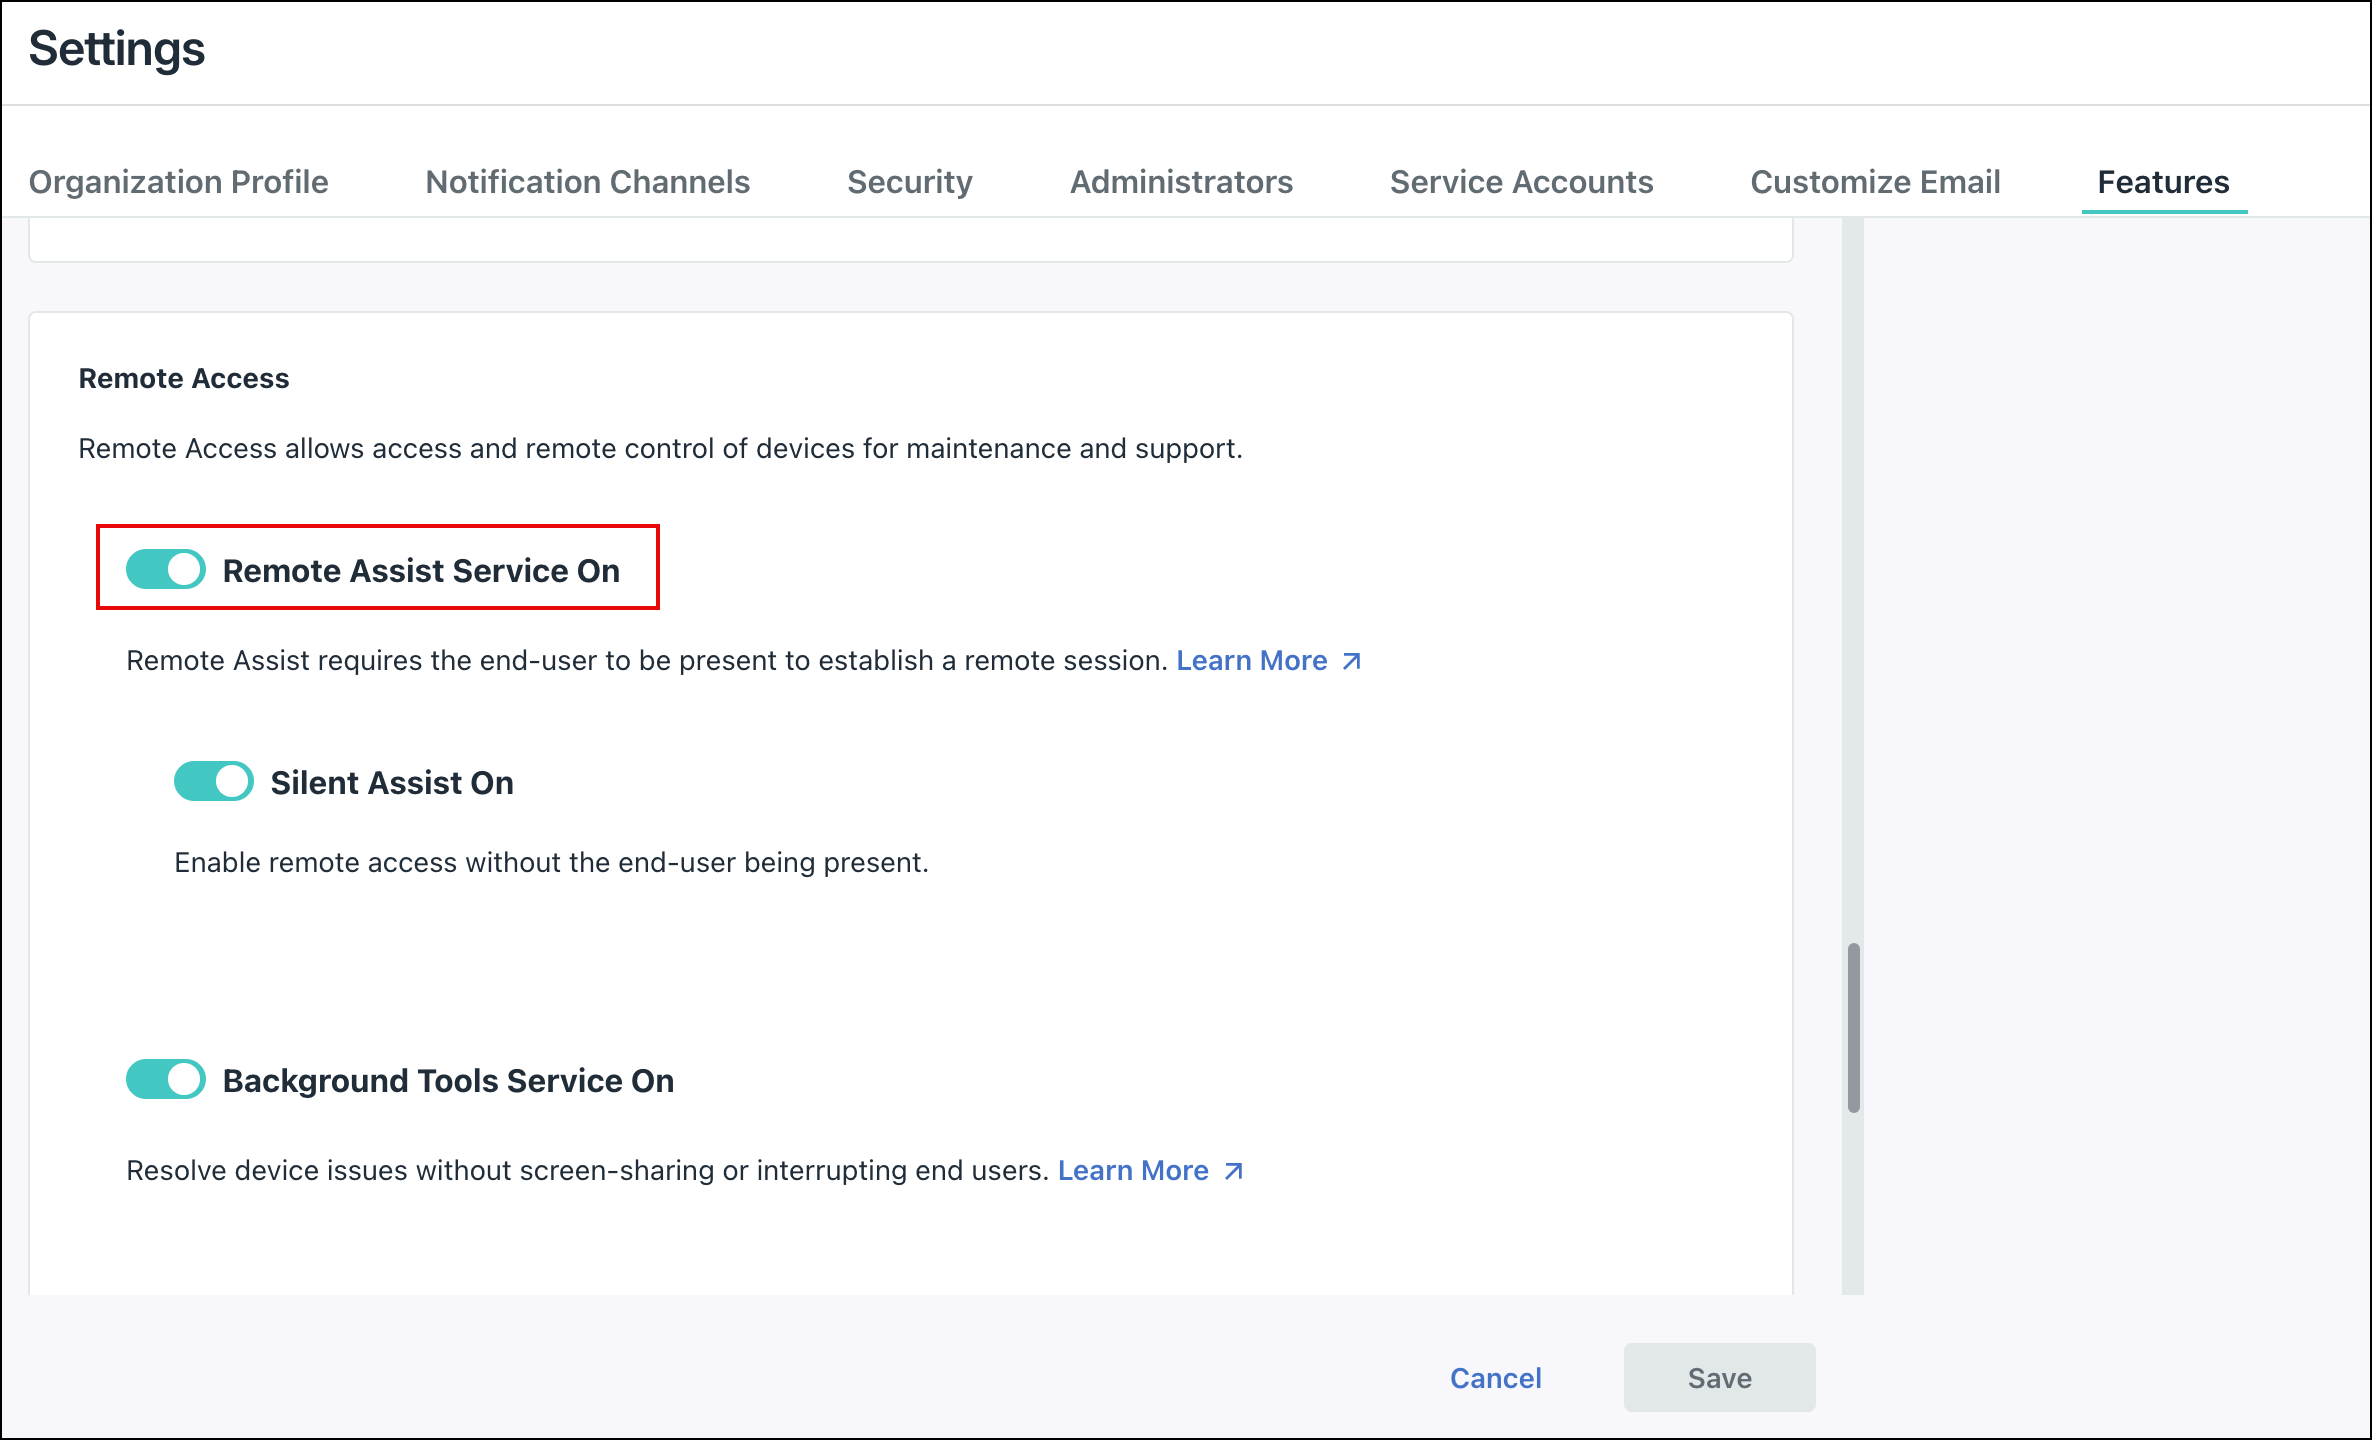Image resolution: width=2372 pixels, height=1440 pixels.
Task: Turn off Background Tools Service
Action: click(165, 1079)
